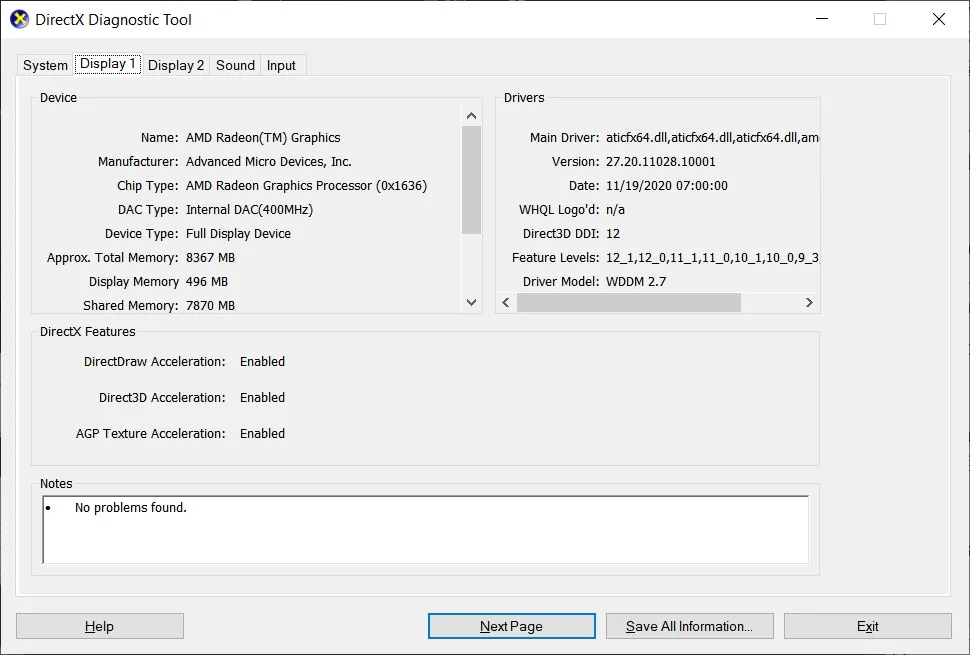Click the left arrow on the Drivers scrollbar
The image size is (970, 655).
coord(505,302)
